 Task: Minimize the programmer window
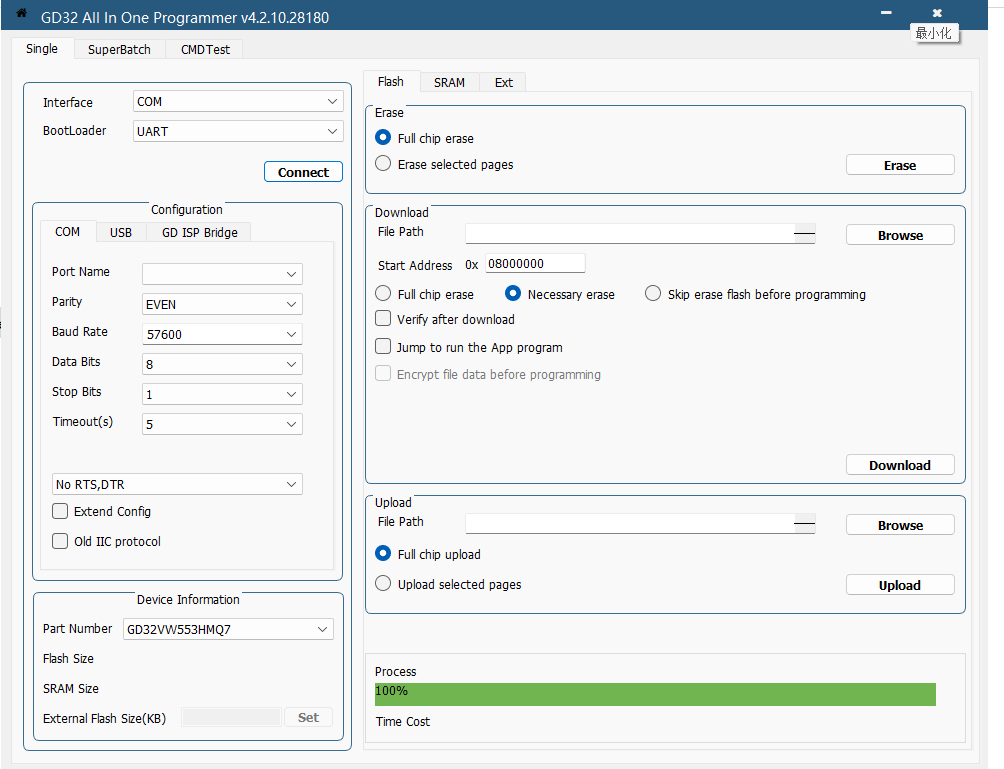(x=886, y=14)
